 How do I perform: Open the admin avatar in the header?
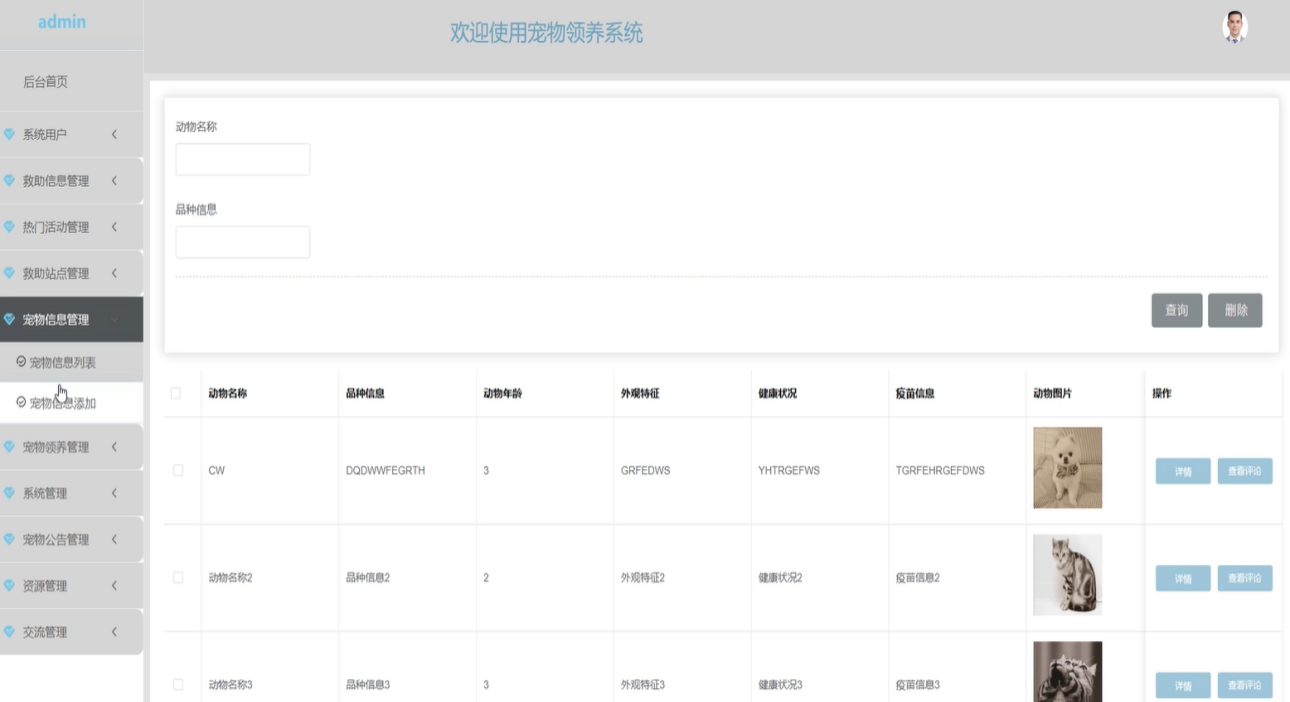tap(1235, 27)
